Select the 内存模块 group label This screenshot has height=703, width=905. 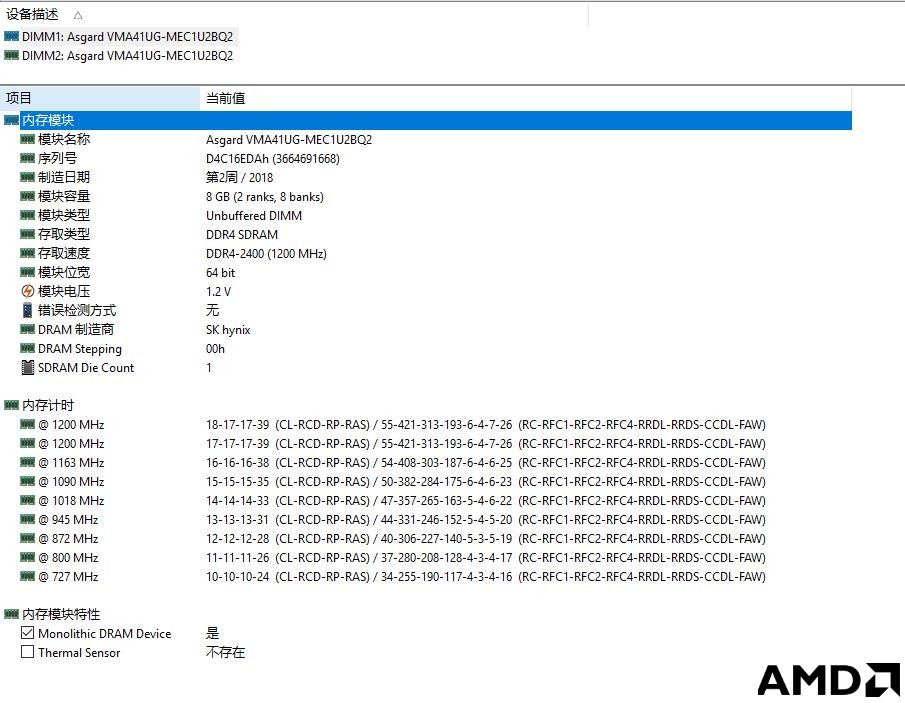pyautogui.click(x=48, y=120)
